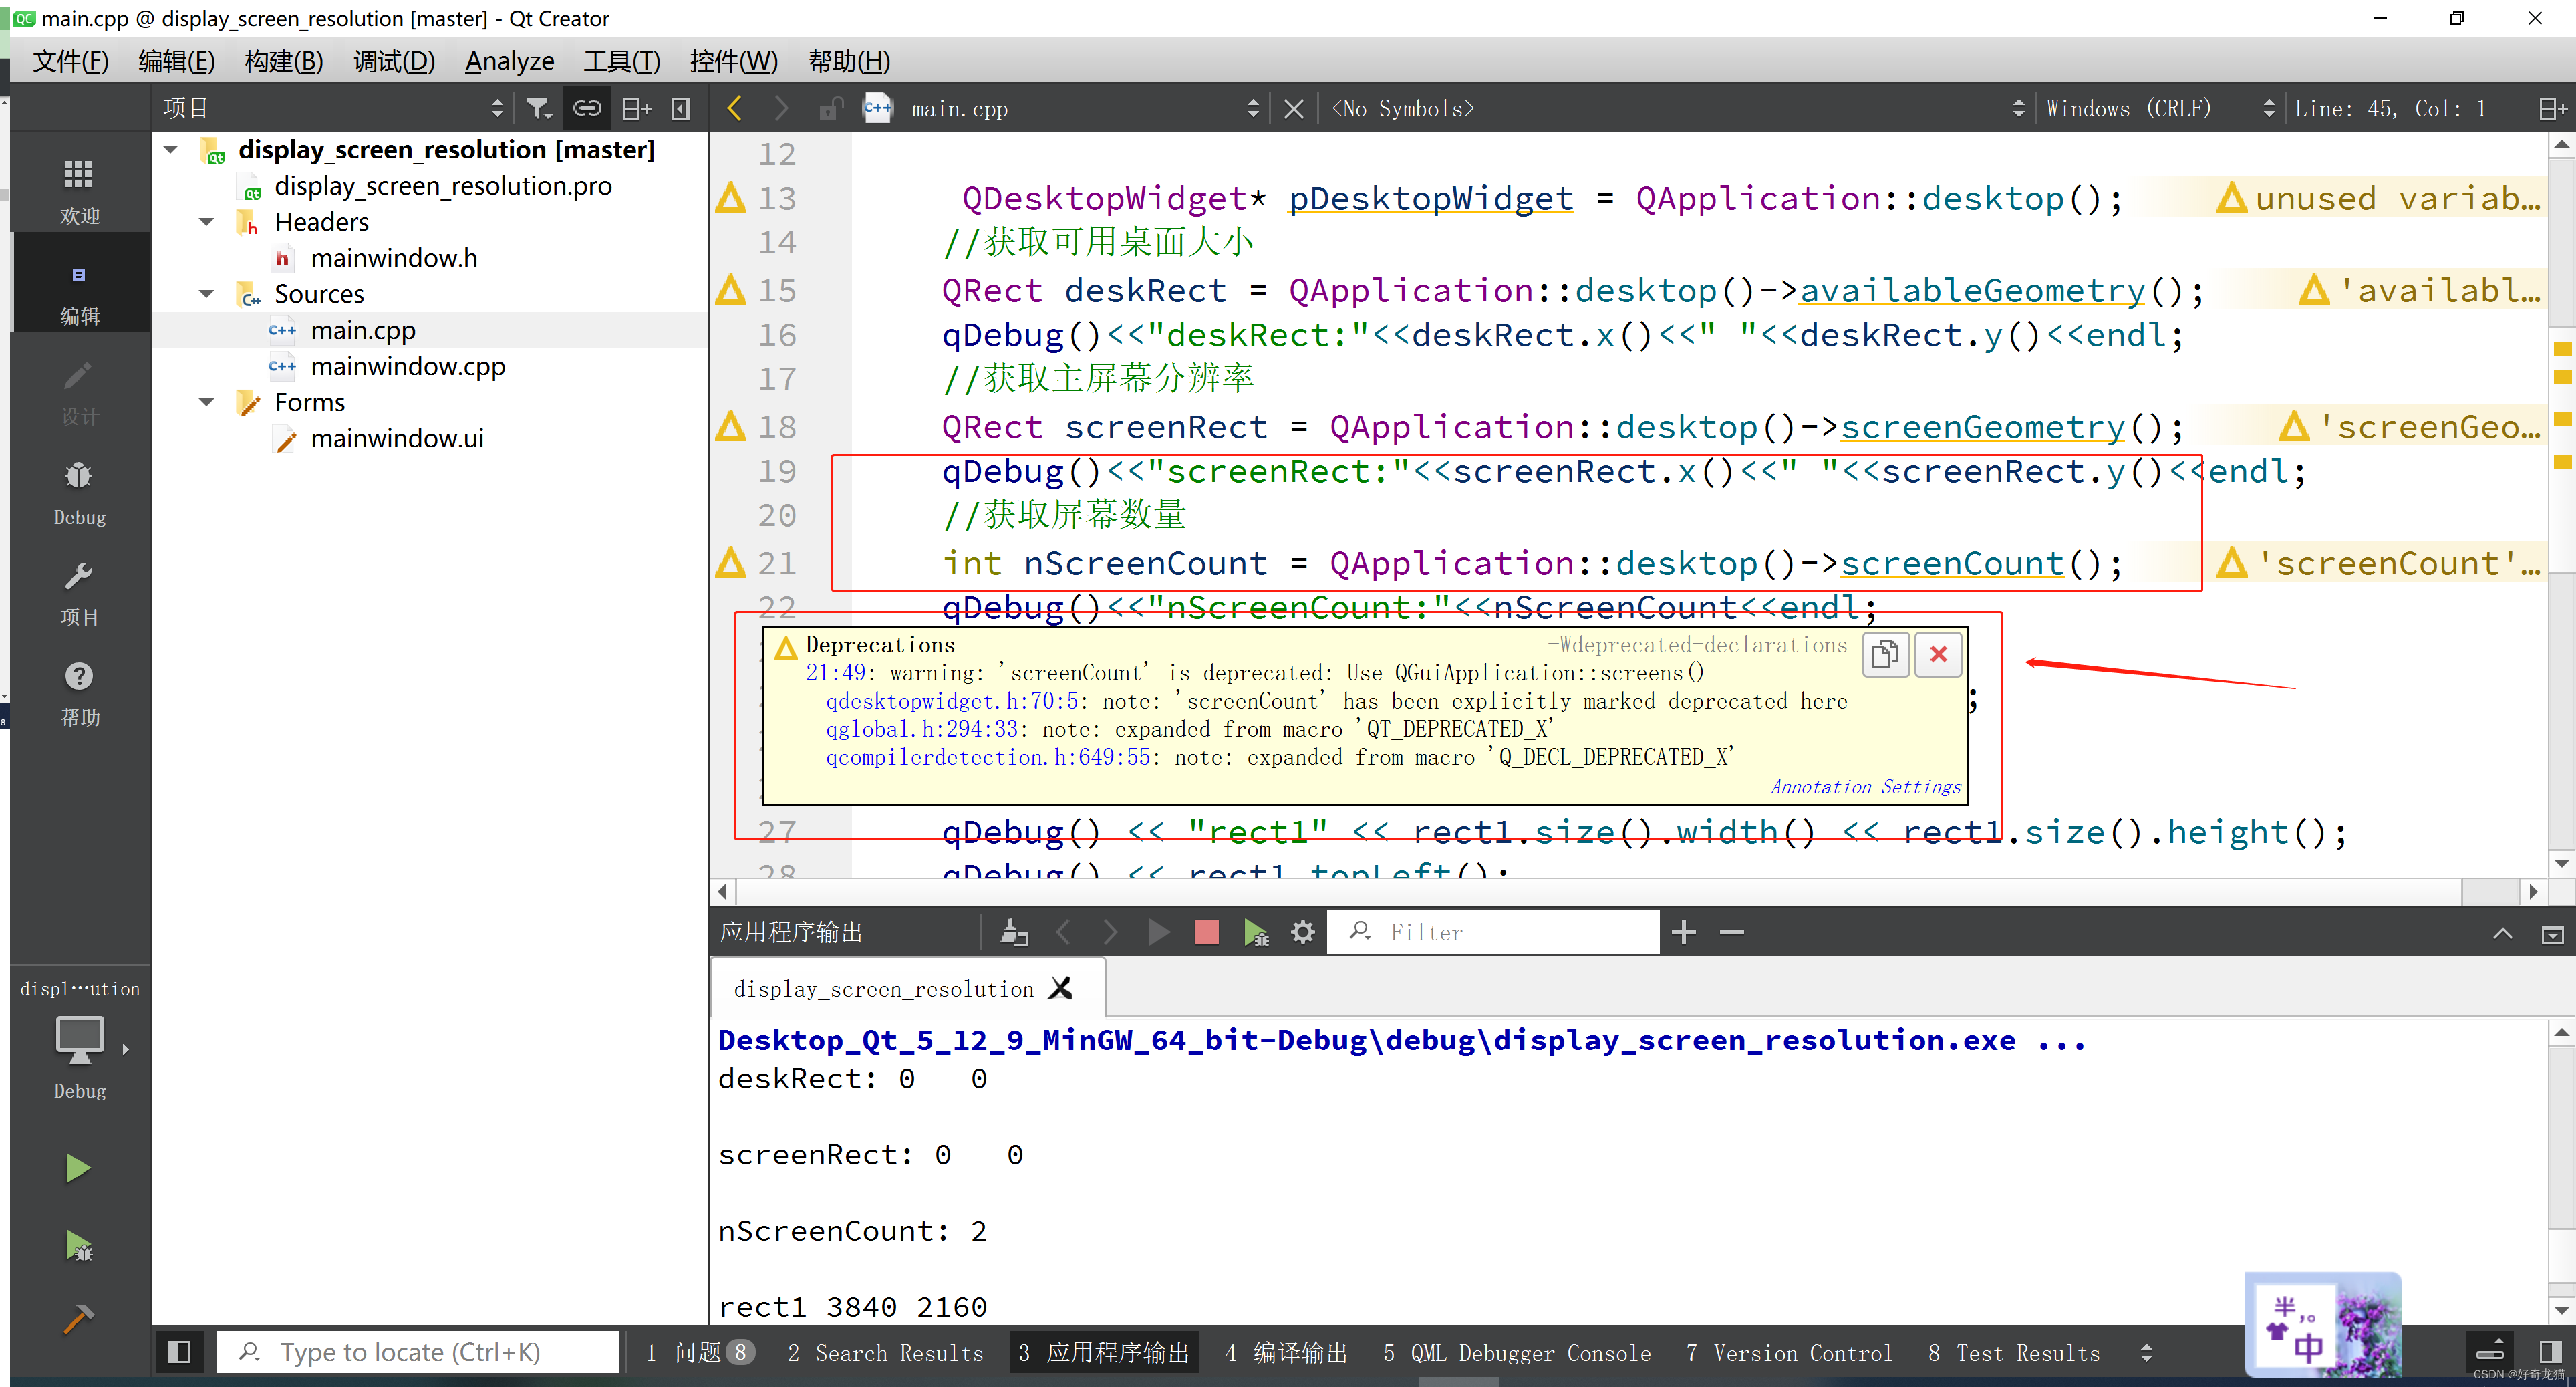This screenshot has height=1387, width=2576.
Task: Go forward in editor navigation history
Action: [x=781, y=108]
